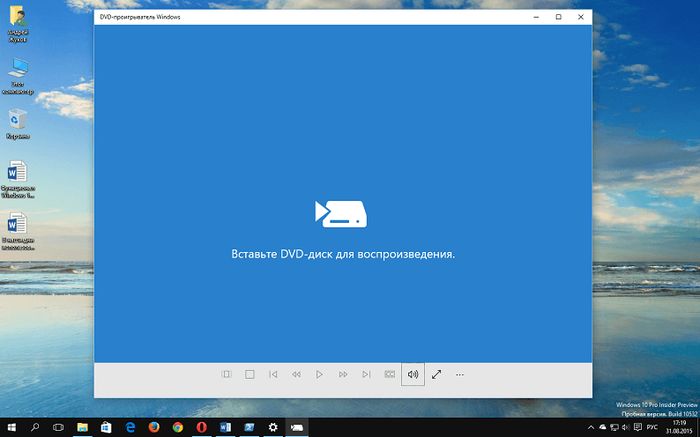Open Settings gear on the taskbar

[x=272, y=427]
